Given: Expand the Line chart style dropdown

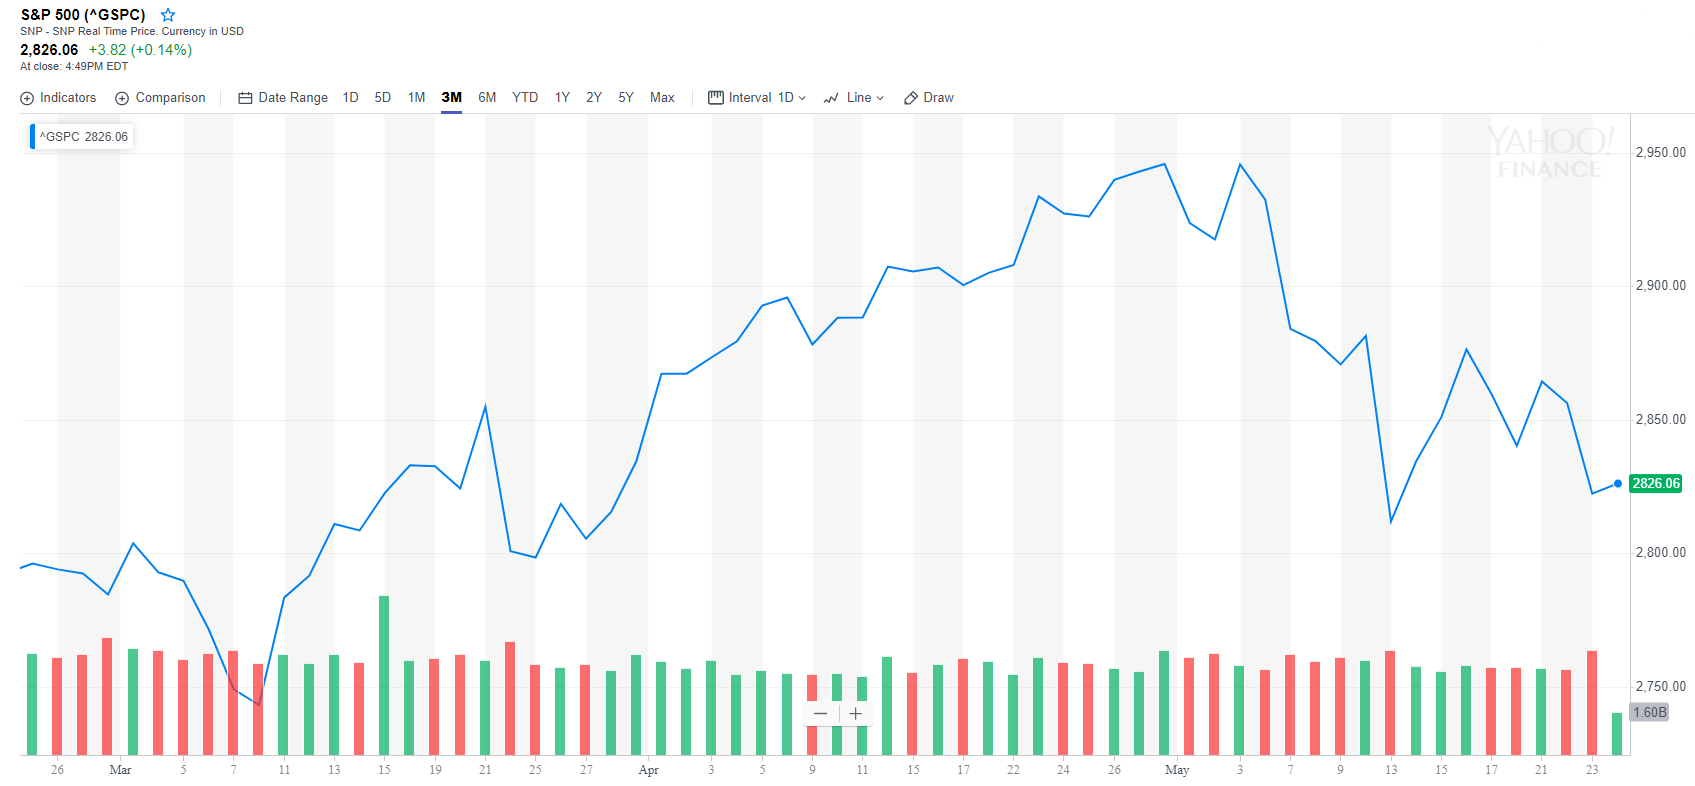Looking at the screenshot, I should pos(880,97).
